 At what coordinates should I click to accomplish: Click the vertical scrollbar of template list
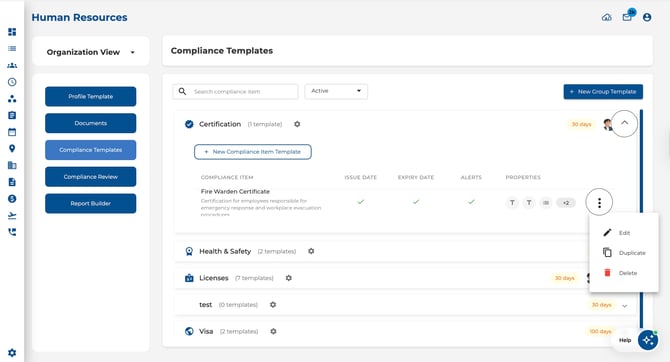point(641,218)
